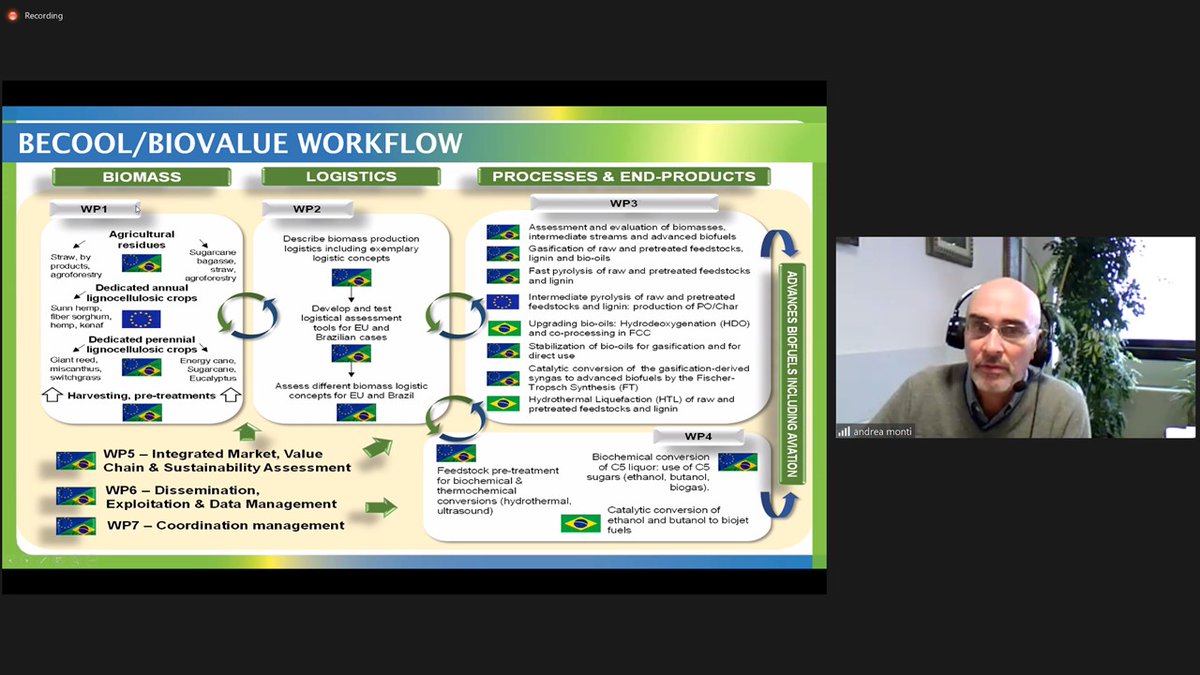The width and height of the screenshot is (1200, 675).
Task: Click 'Dedicated perennial lignocellulosic crops' heading
Action: [x=141, y=345]
